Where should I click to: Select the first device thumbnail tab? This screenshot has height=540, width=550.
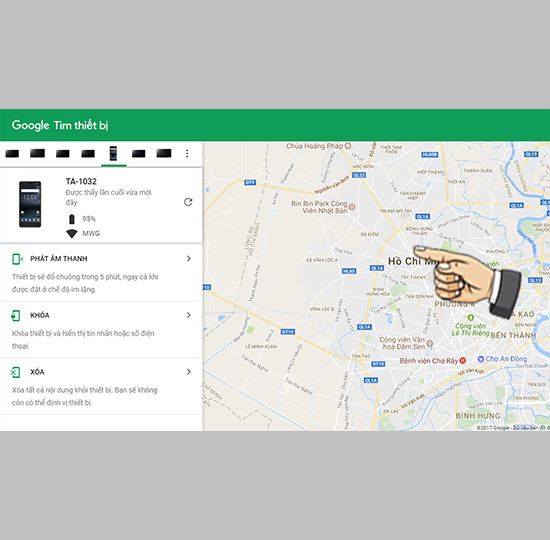coord(12,153)
